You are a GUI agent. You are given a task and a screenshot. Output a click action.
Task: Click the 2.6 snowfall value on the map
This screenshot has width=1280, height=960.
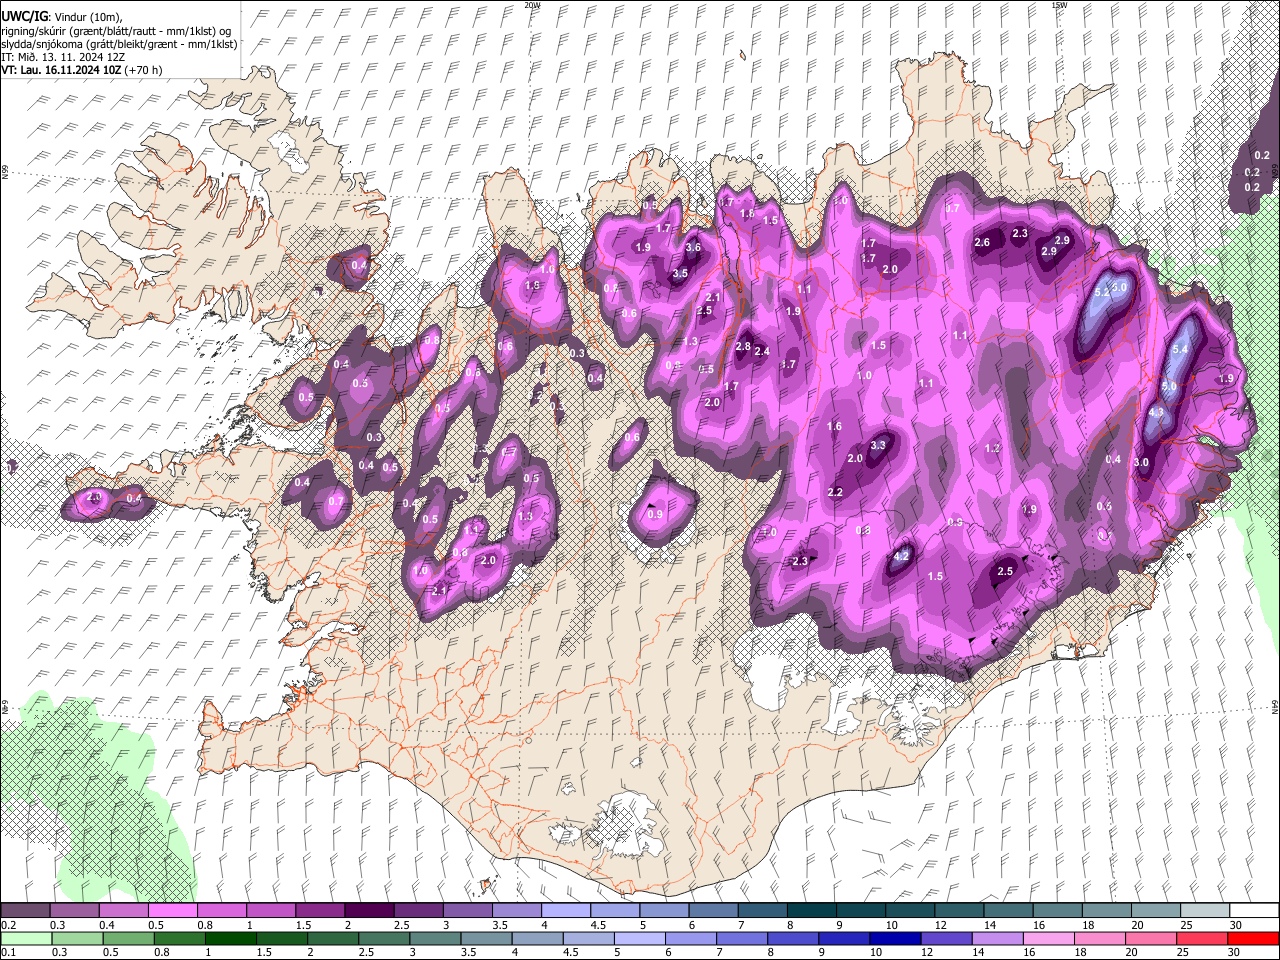(x=982, y=242)
